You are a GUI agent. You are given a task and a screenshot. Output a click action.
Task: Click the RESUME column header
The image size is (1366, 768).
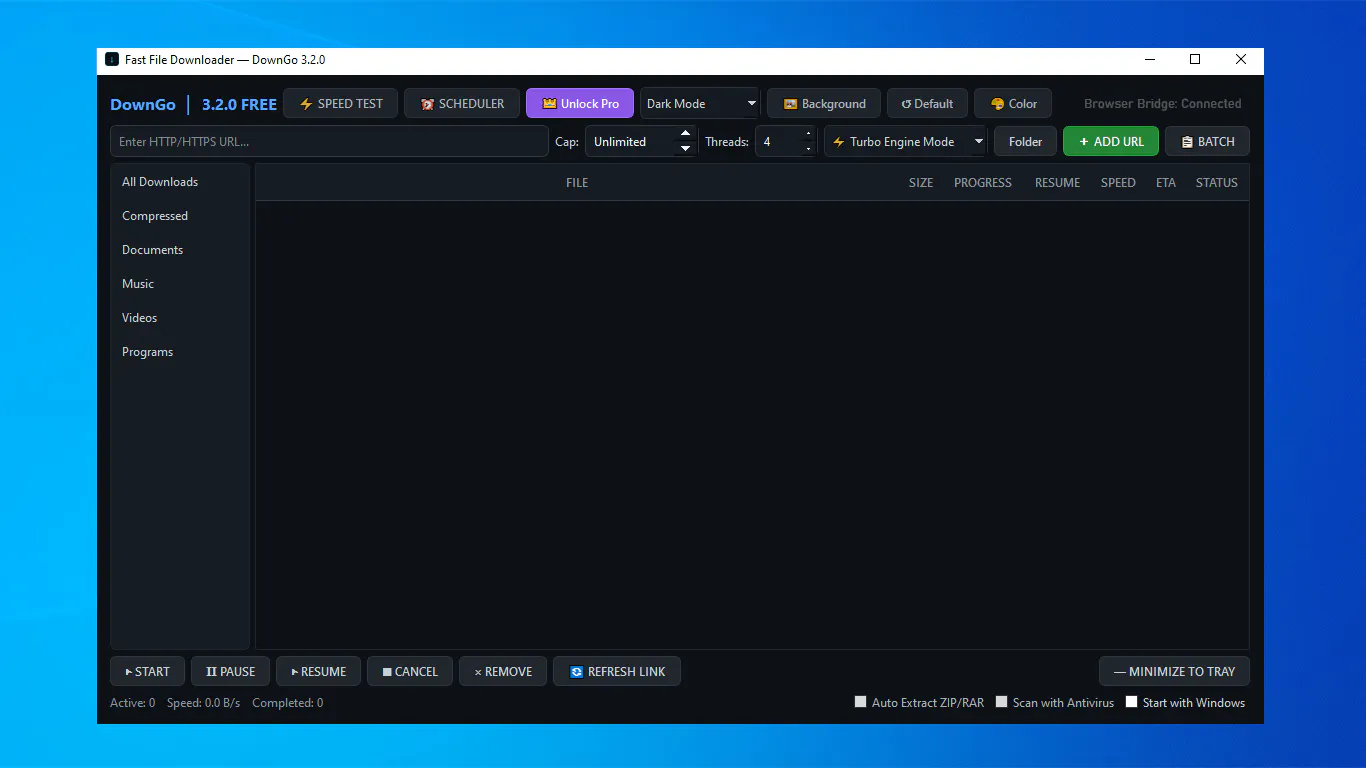pyautogui.click(x=1057, y=183)
